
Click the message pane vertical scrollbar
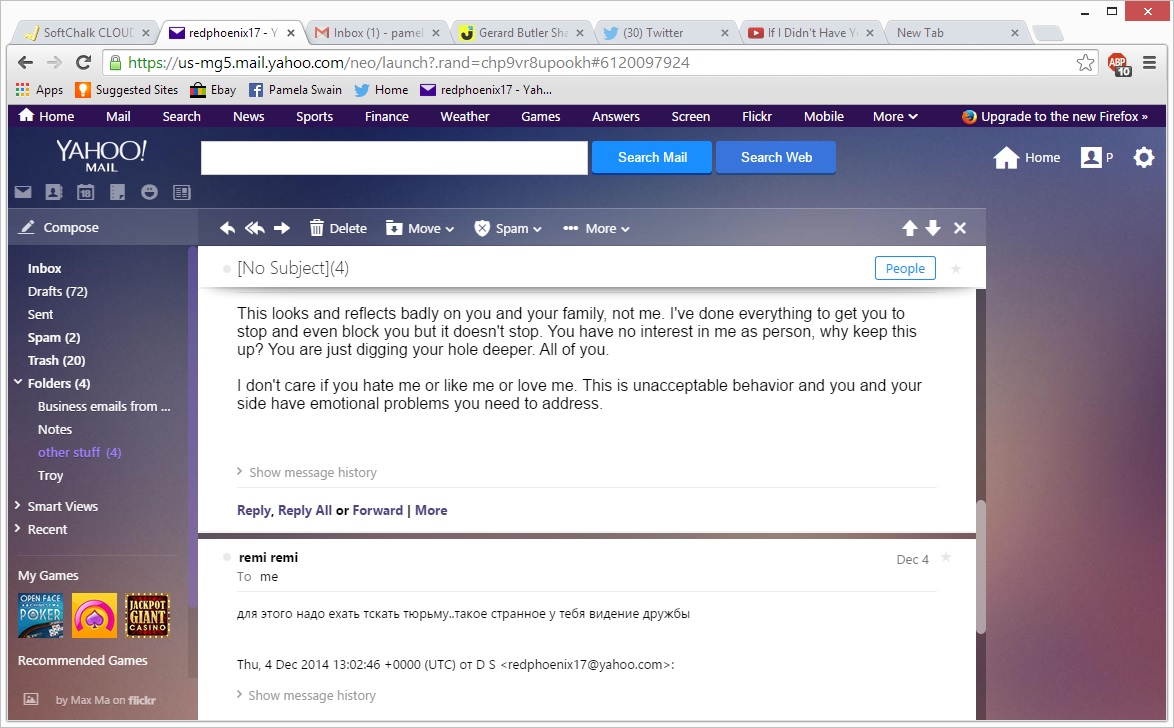click(981, 568)
